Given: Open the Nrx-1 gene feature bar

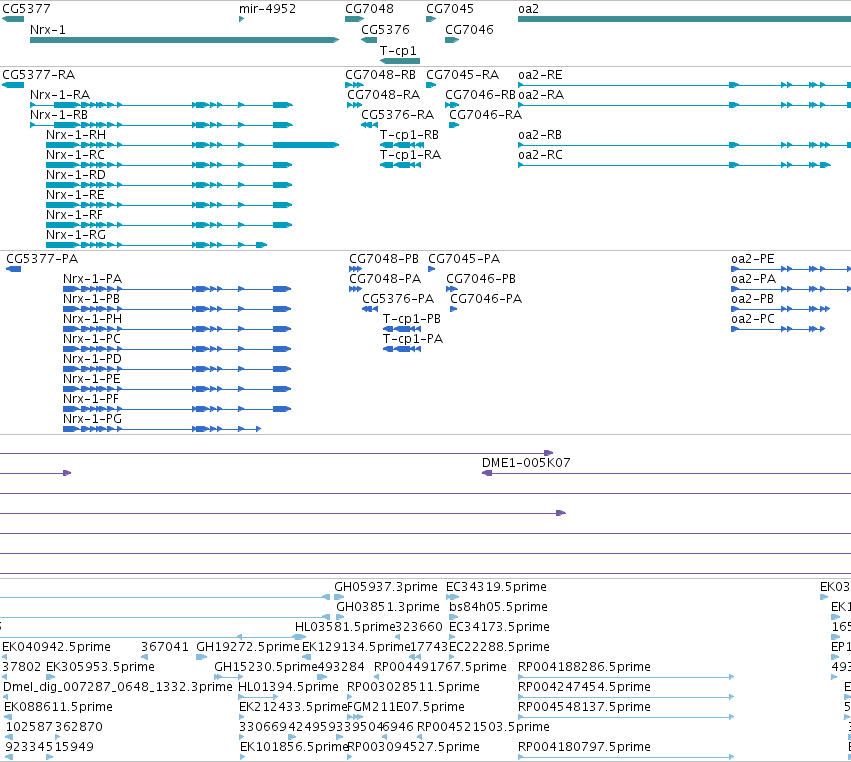Looking at the screenshot, I should (185, 40).
